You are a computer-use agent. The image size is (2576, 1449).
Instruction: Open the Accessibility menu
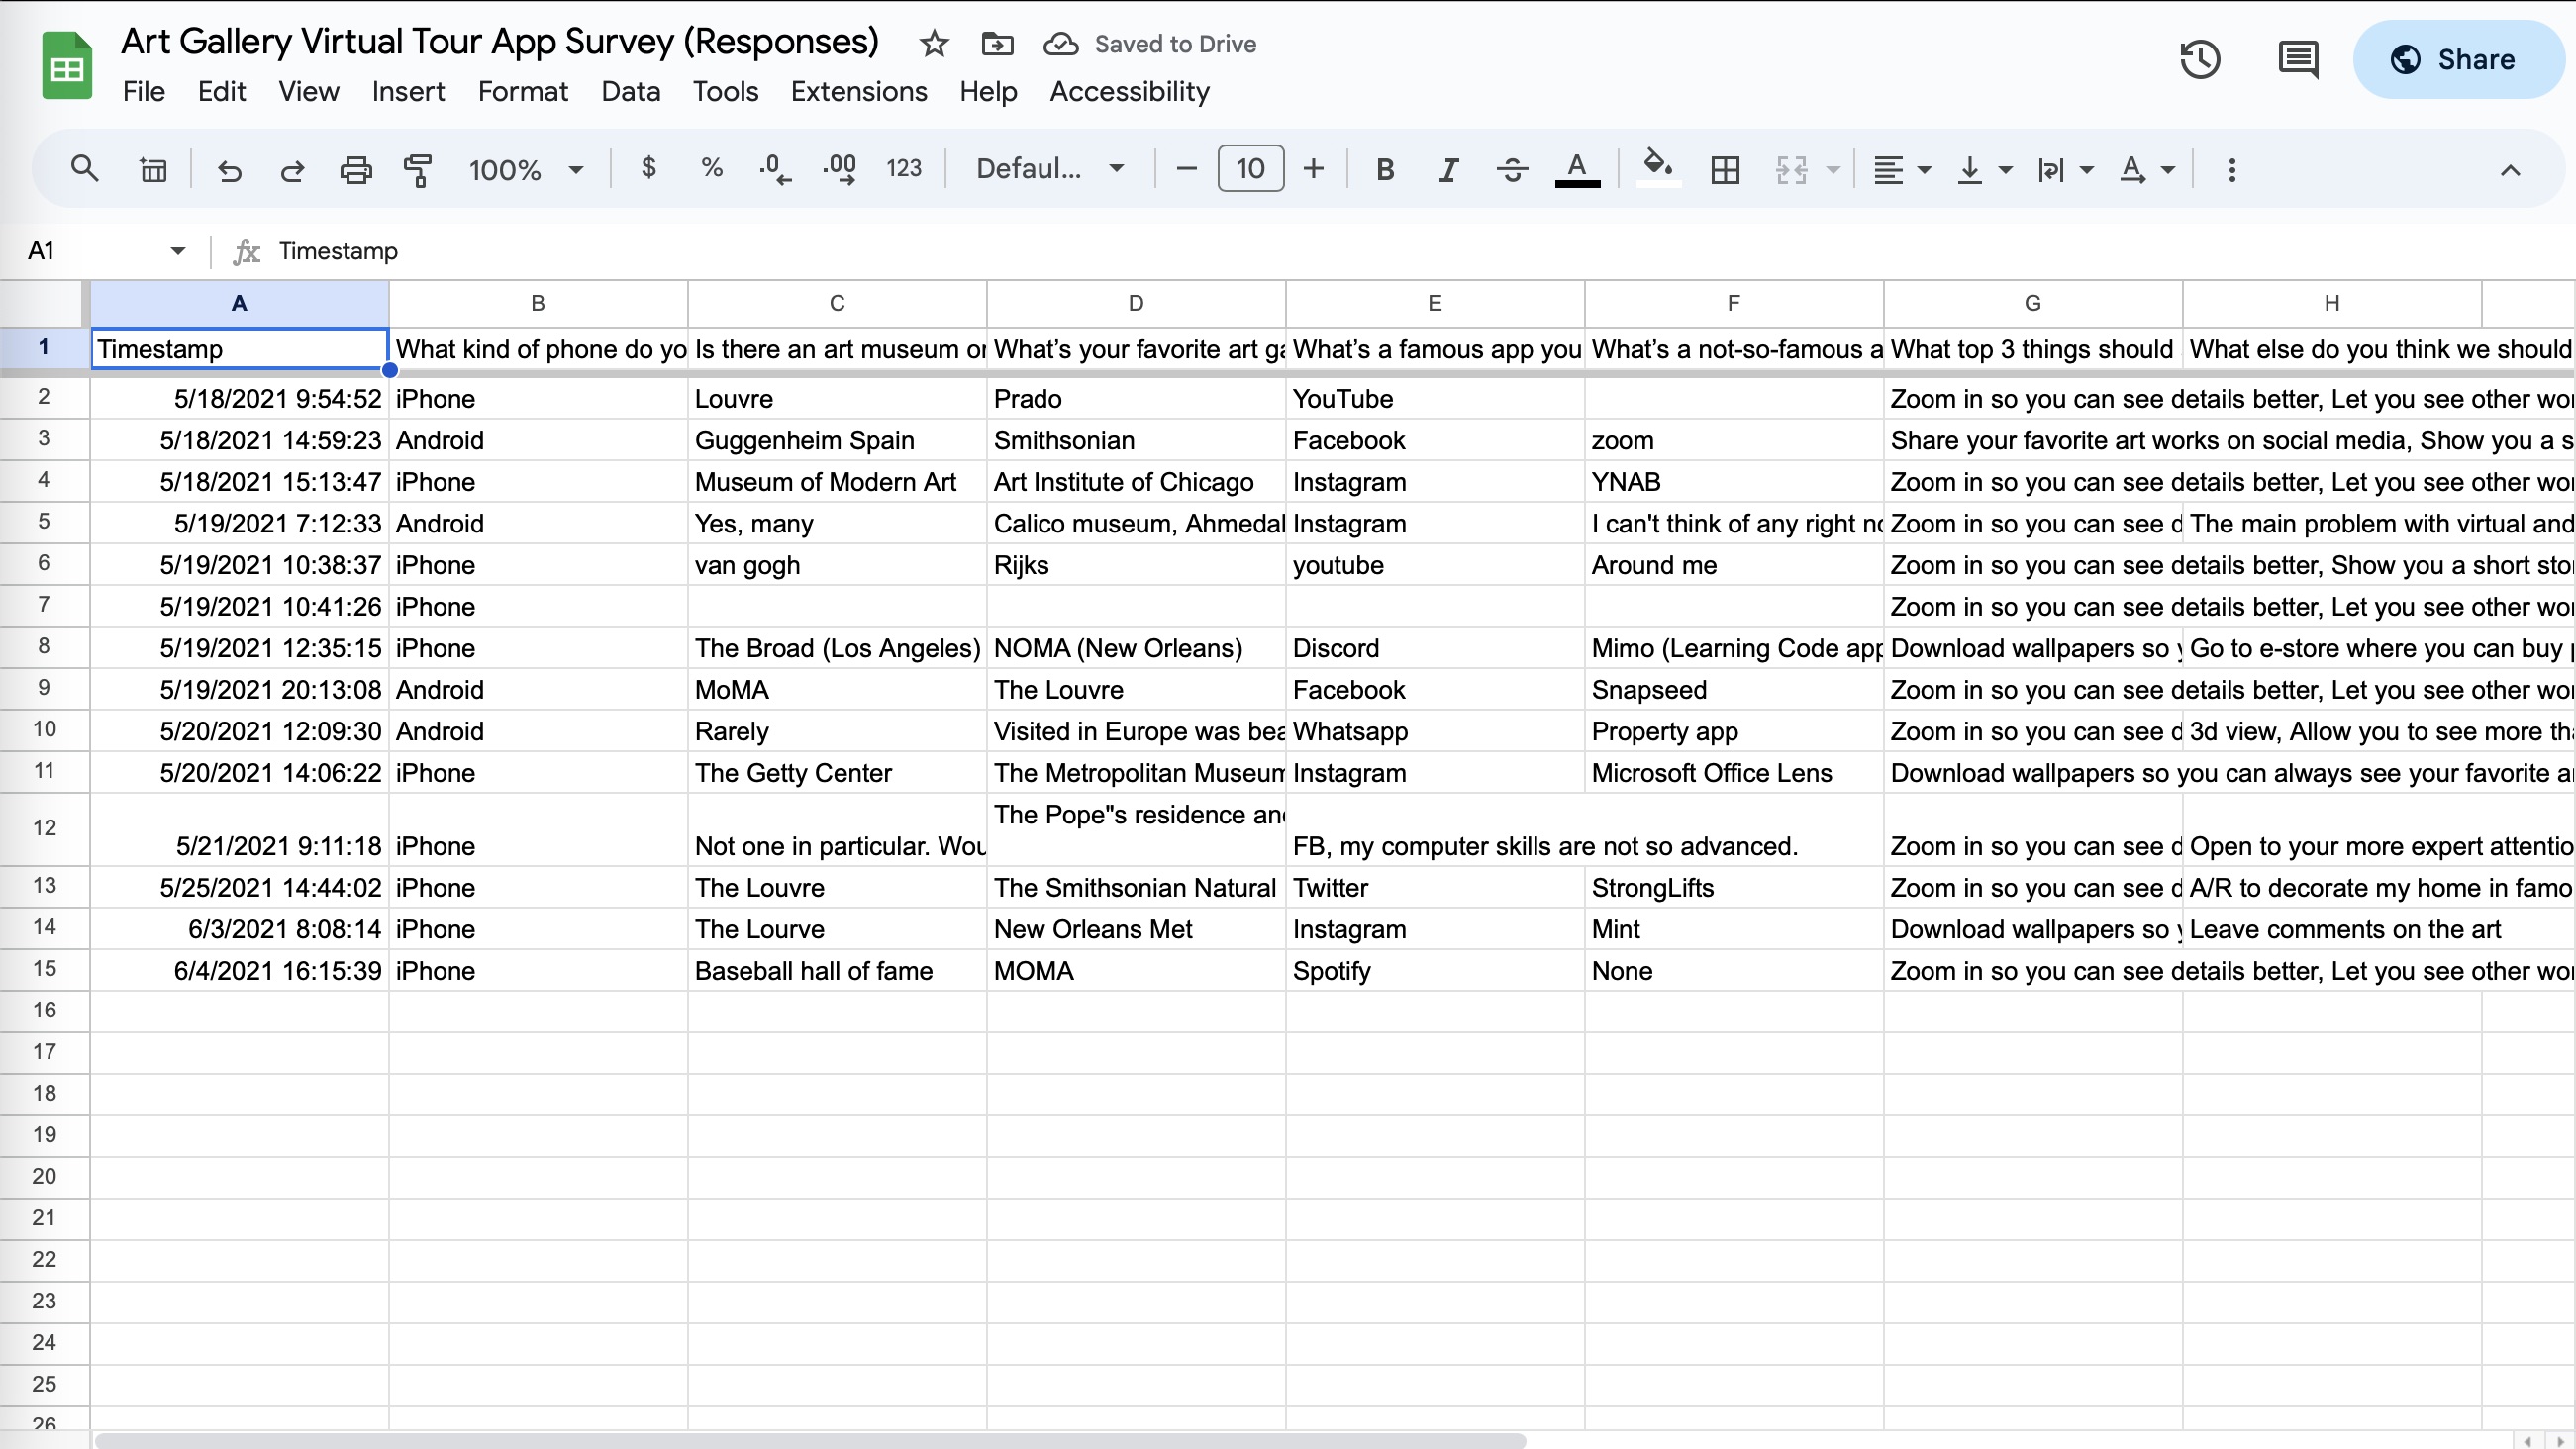[x=1129, y=91]
